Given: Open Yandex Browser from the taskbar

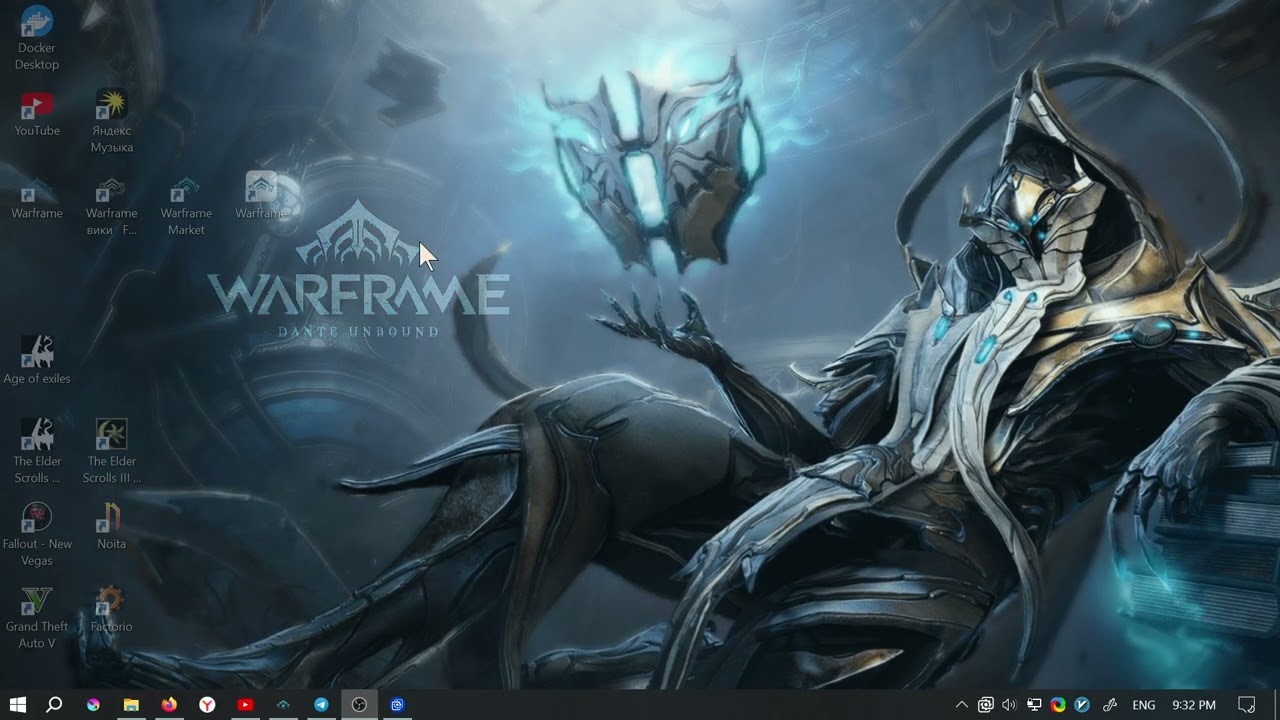Looking at the screenshot, I should point(207,705).
